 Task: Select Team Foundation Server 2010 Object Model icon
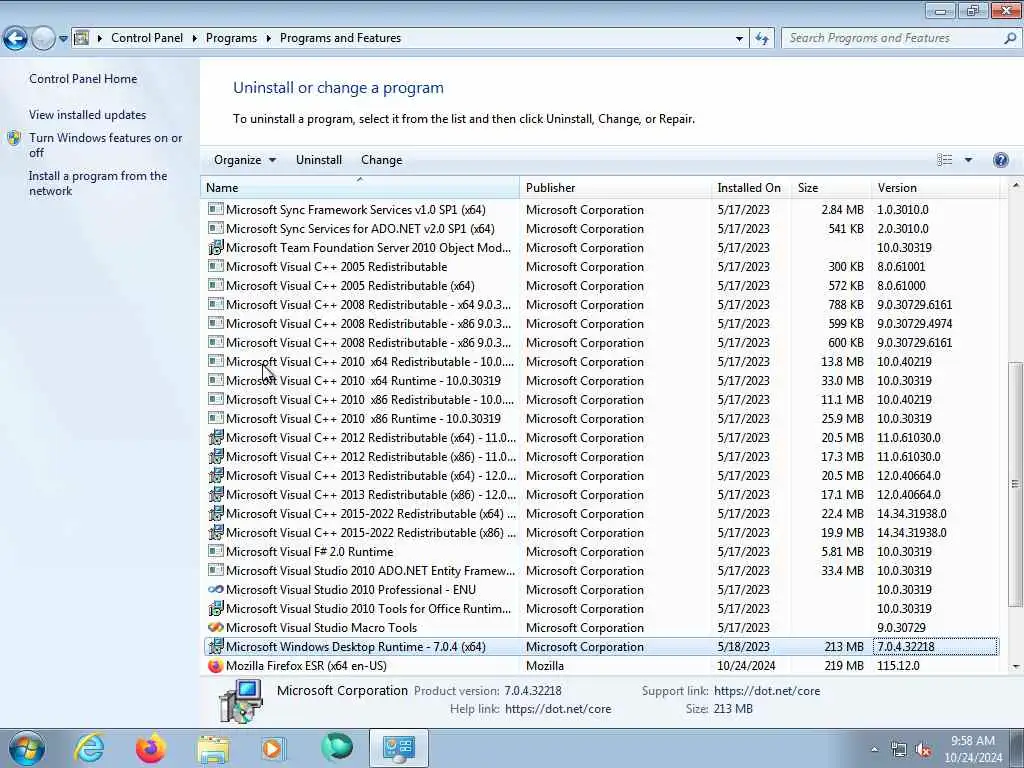point(215,248)
